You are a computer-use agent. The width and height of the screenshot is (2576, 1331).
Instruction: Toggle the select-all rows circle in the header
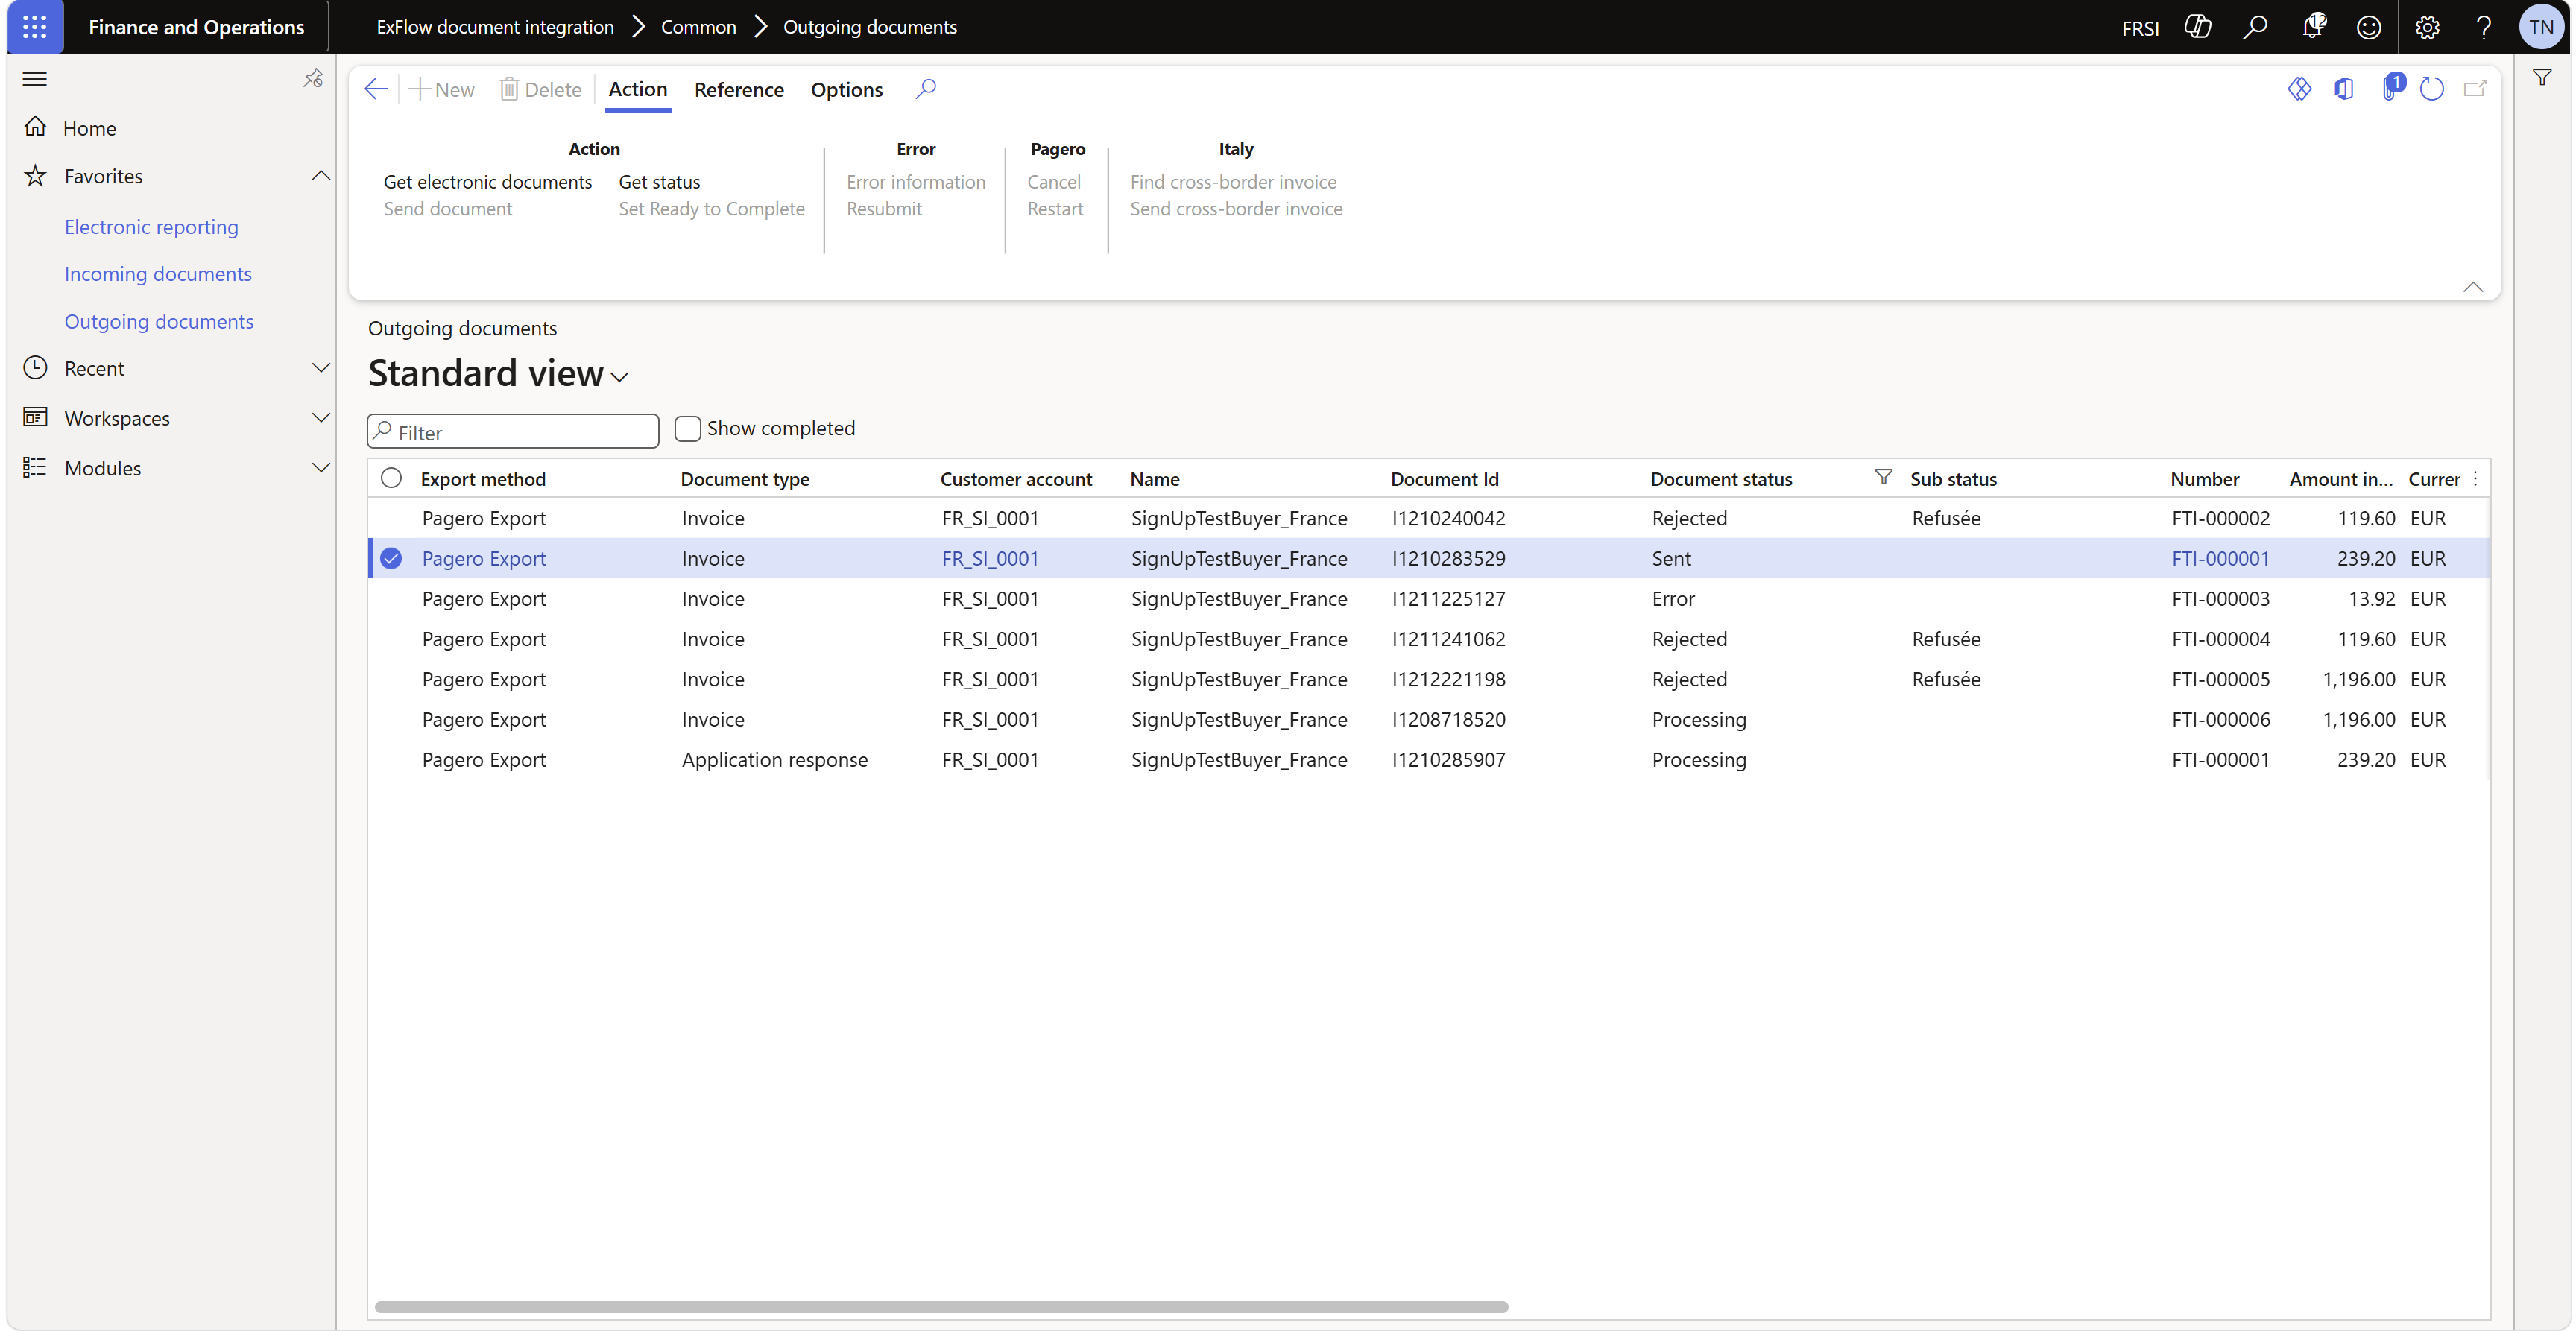pos(391,478)
